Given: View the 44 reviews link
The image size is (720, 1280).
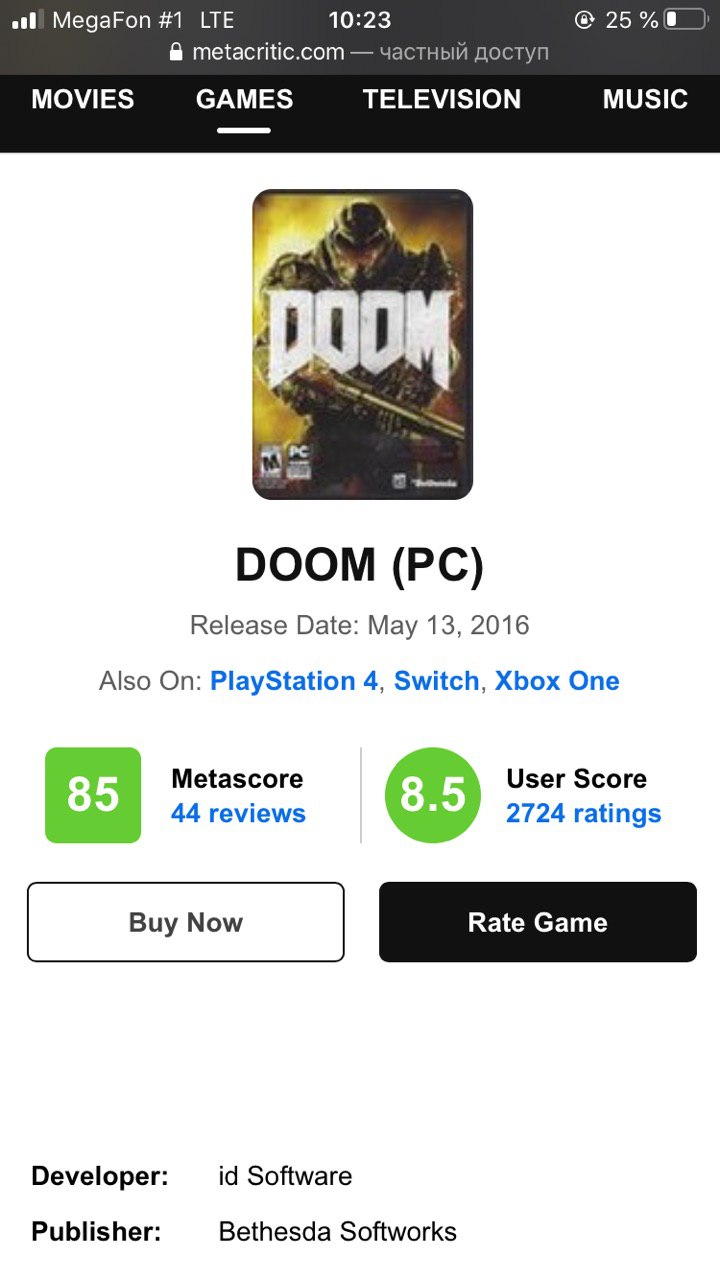Looking at the screenshot, I should (x=238, y=813).
